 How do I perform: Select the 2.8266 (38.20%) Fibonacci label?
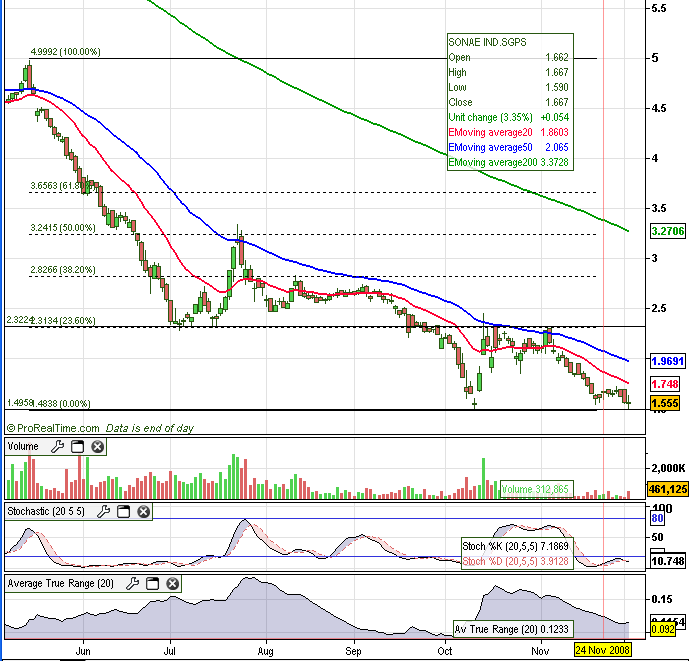coord(63,270)
